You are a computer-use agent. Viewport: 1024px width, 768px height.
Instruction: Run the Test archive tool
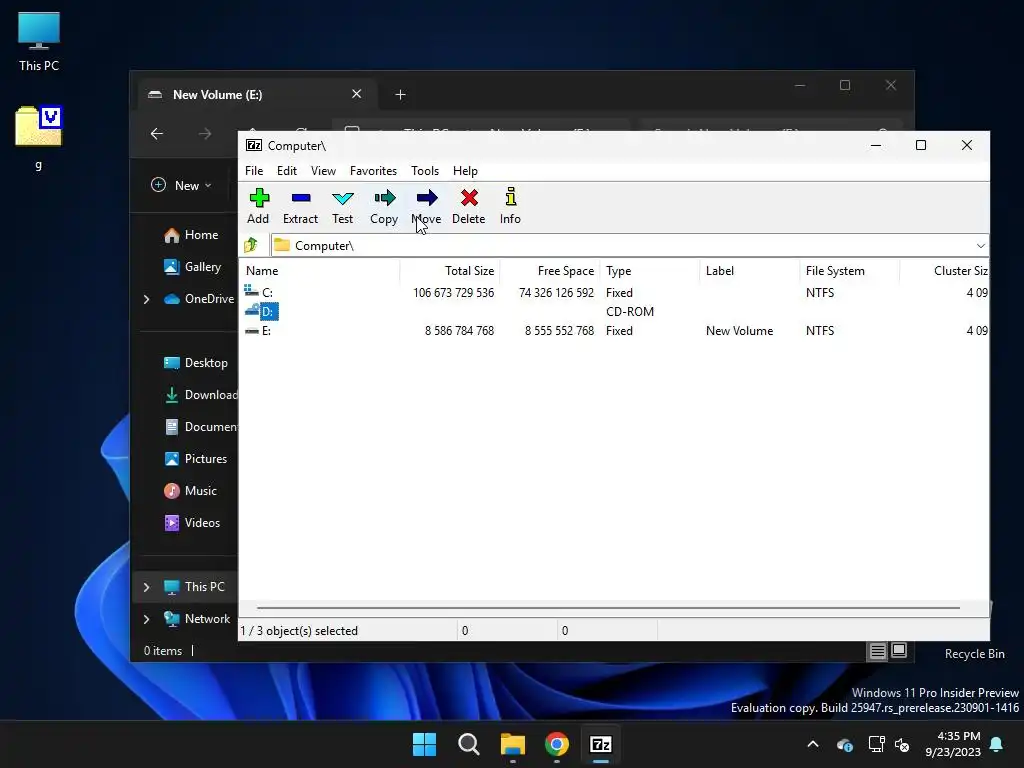click(342, 206)
